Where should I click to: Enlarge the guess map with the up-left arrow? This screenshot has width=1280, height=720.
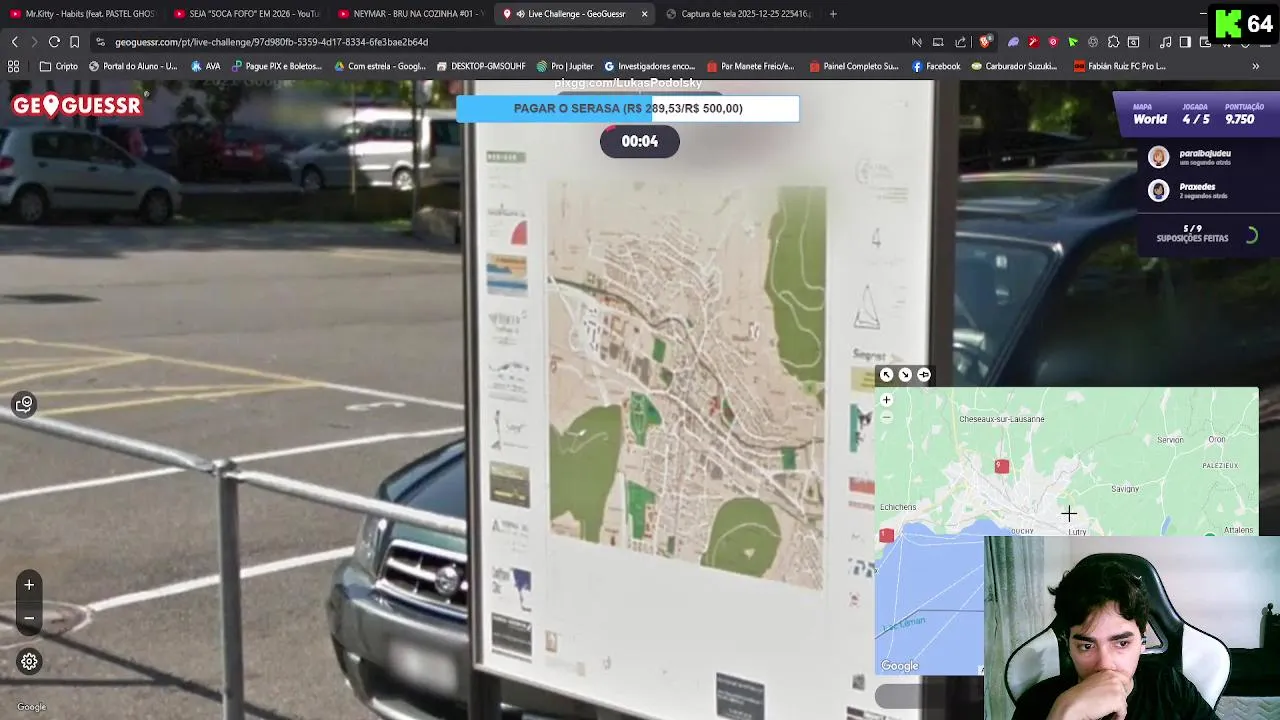pos(887,375)
